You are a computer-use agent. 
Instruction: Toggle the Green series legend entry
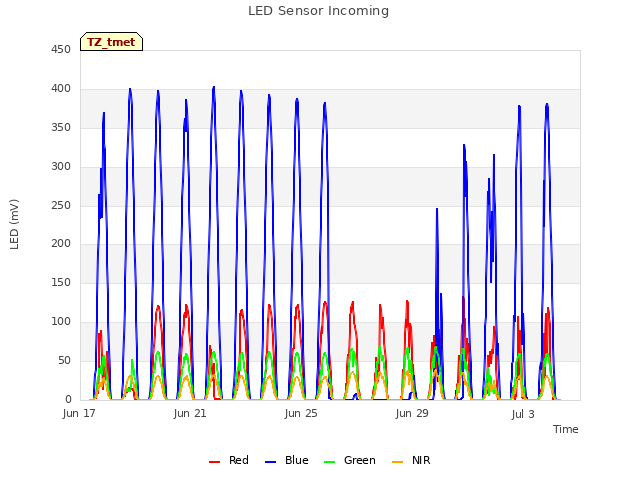coord(349,460)
